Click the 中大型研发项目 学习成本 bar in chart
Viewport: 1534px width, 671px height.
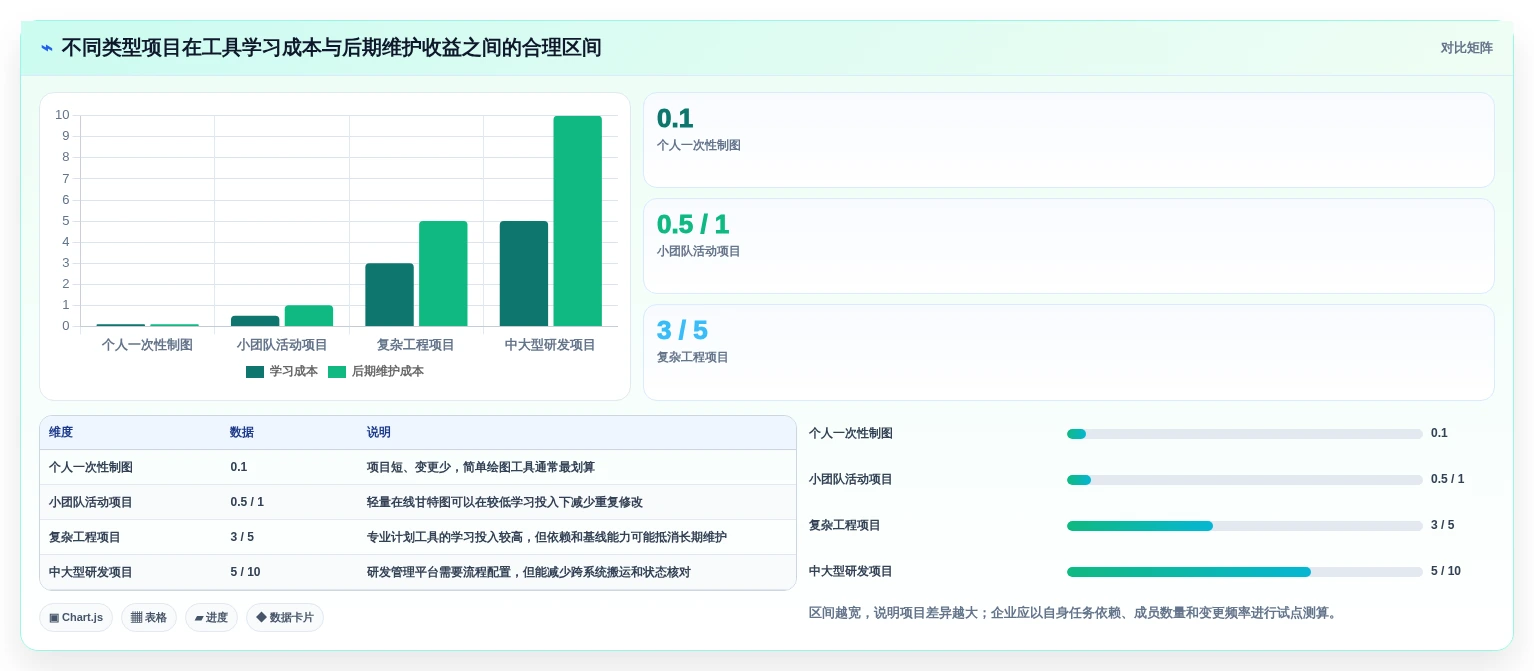pyautogui.click(x=524, y=274)
